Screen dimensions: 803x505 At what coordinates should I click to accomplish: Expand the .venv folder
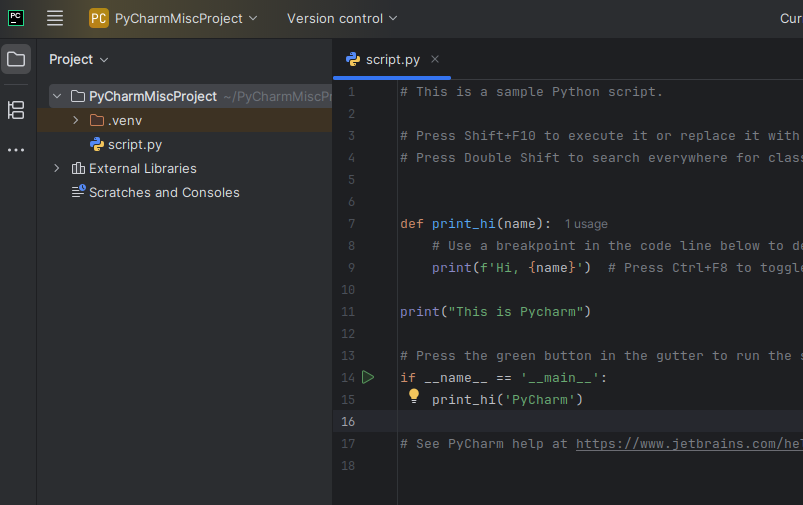click(76, 120)
